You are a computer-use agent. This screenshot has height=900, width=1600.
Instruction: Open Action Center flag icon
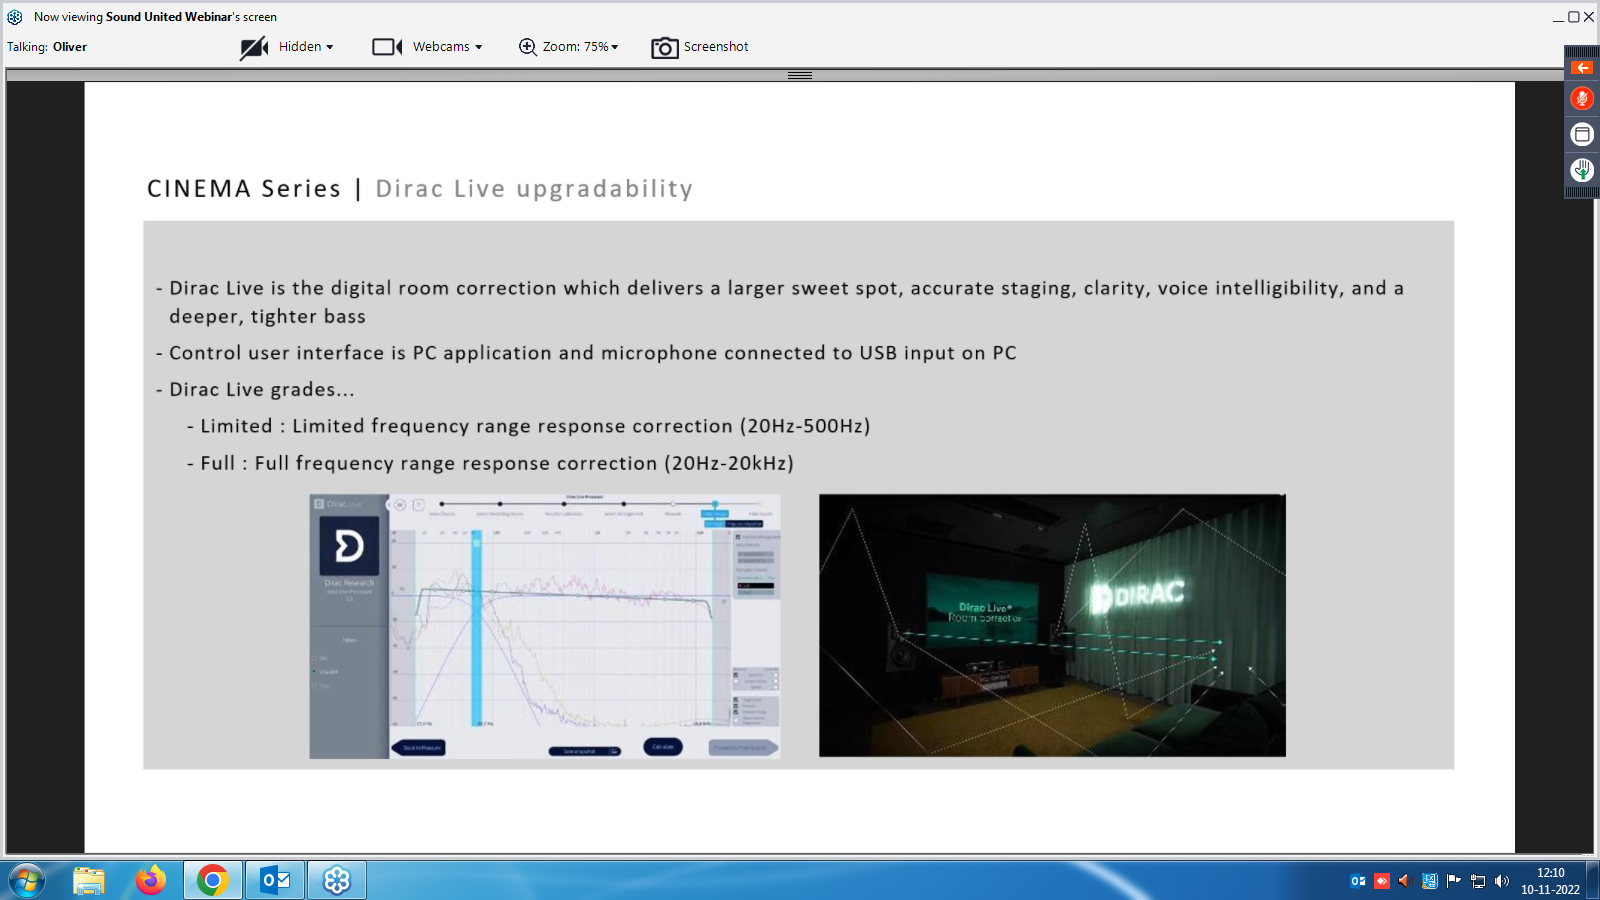(x=1454, y=881)
